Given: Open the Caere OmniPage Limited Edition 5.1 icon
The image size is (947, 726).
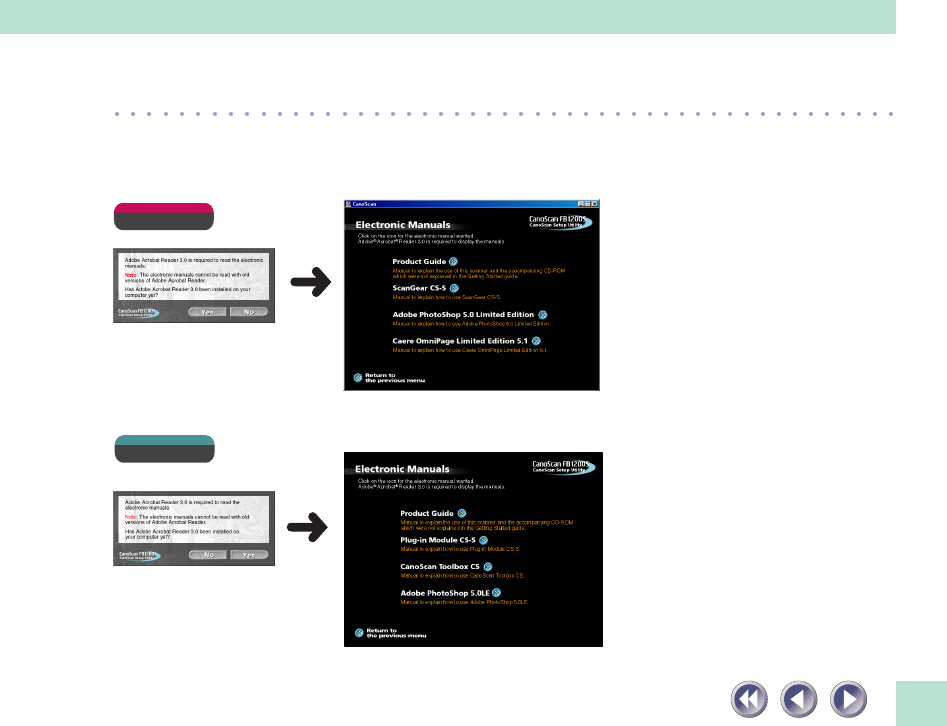Looking at the screenshot, I should click(536, 341).
